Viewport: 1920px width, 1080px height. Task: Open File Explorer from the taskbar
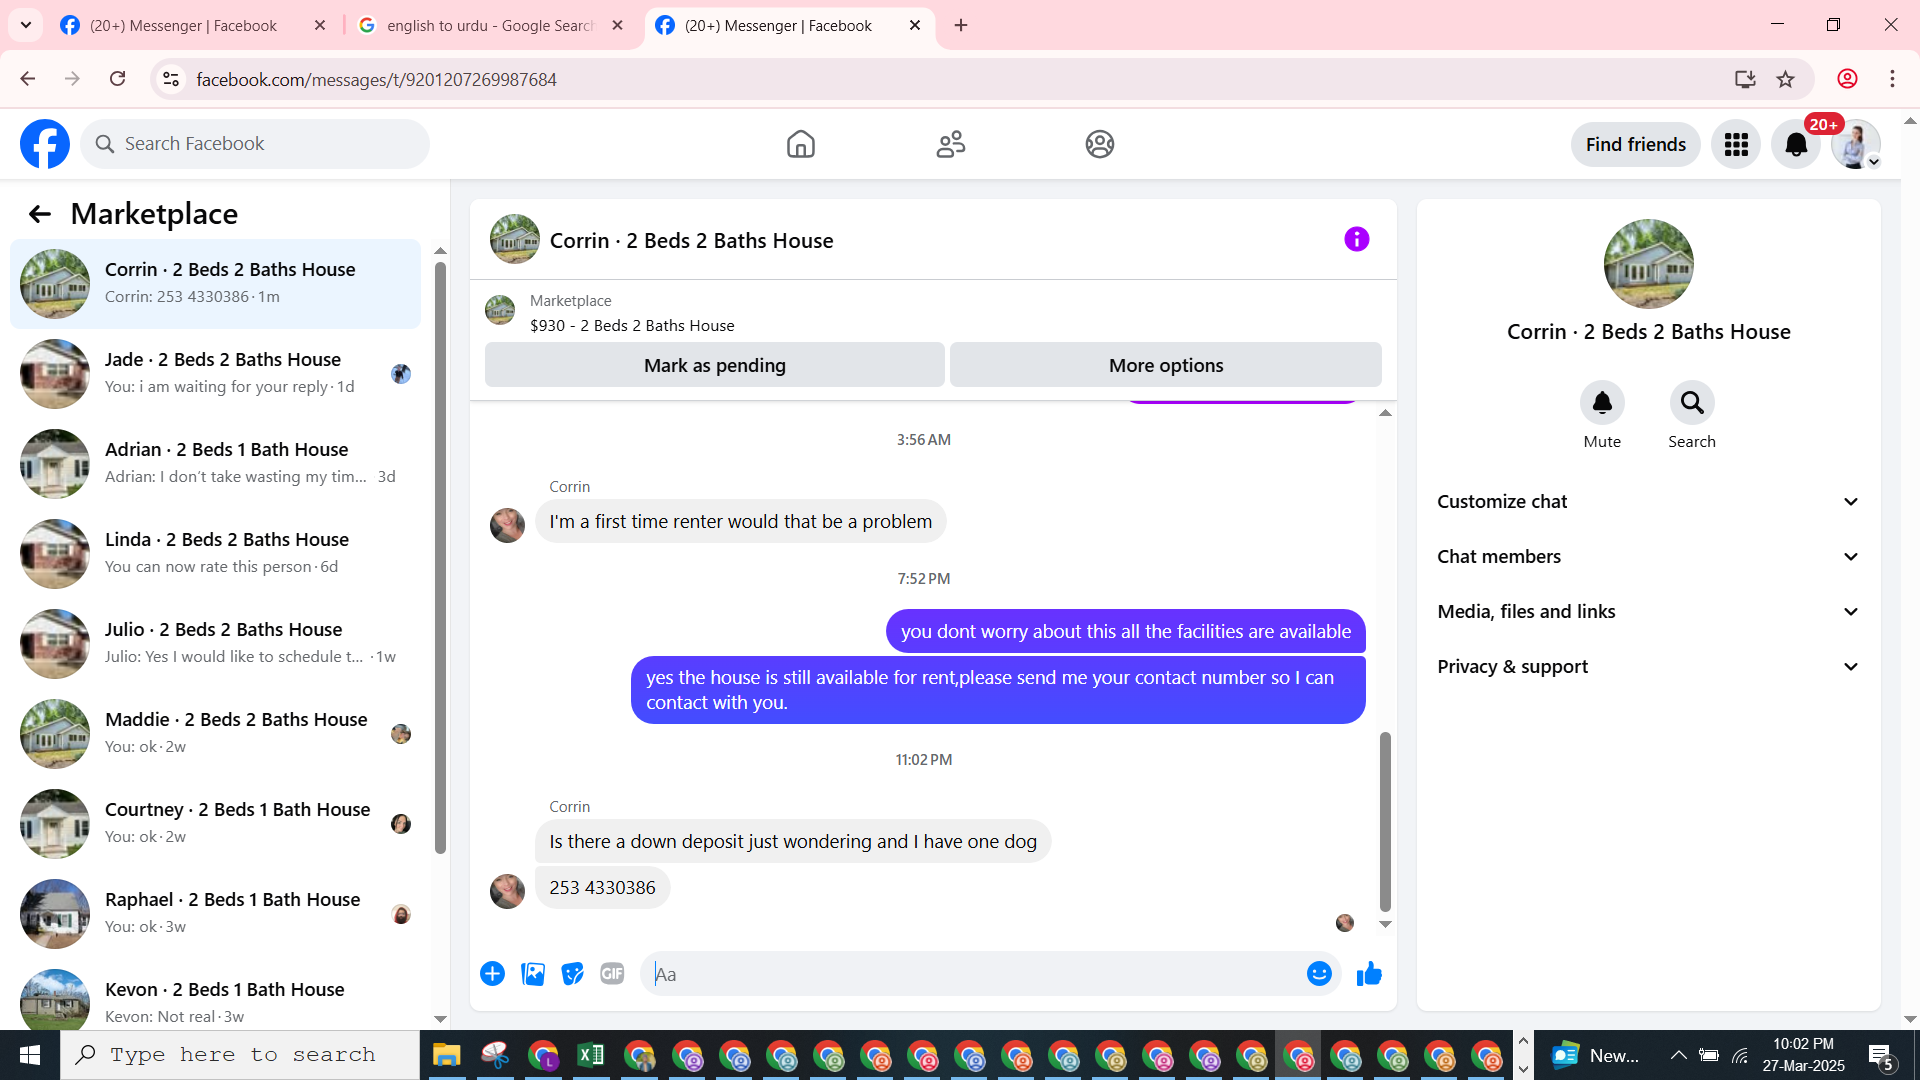point(446,1055)
